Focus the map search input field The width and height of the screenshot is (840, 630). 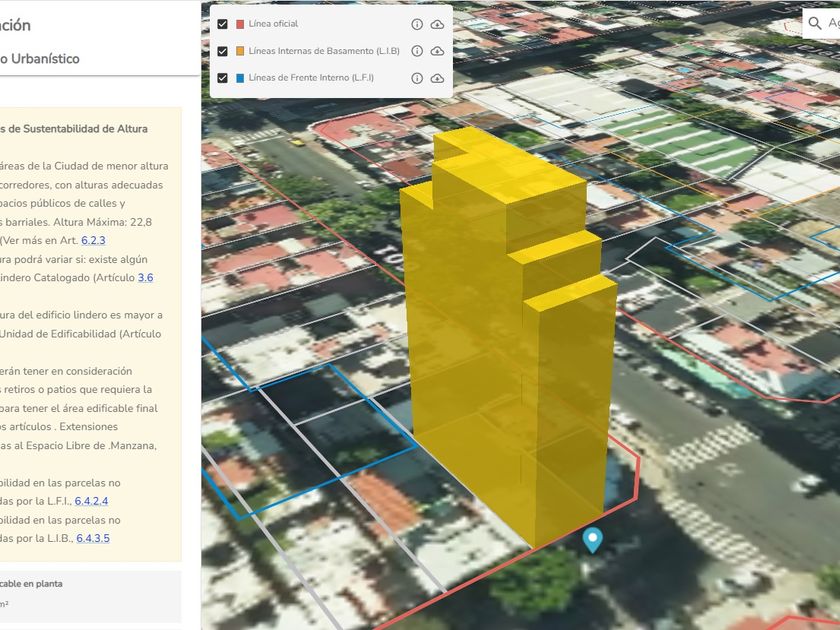[833, 23]
